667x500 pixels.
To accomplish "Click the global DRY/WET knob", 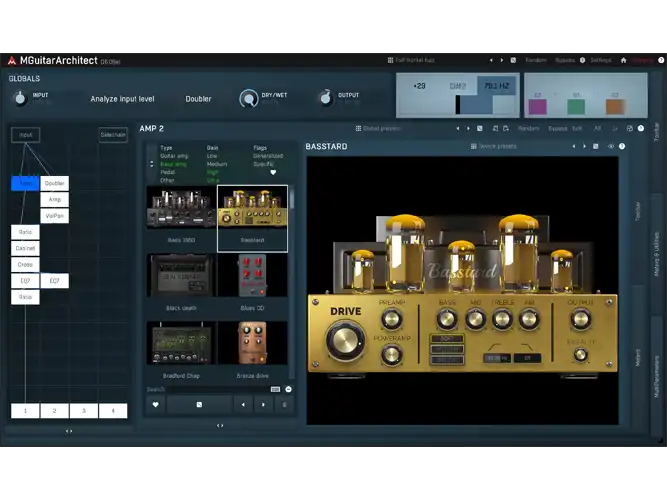I will (x=249, y=99).
